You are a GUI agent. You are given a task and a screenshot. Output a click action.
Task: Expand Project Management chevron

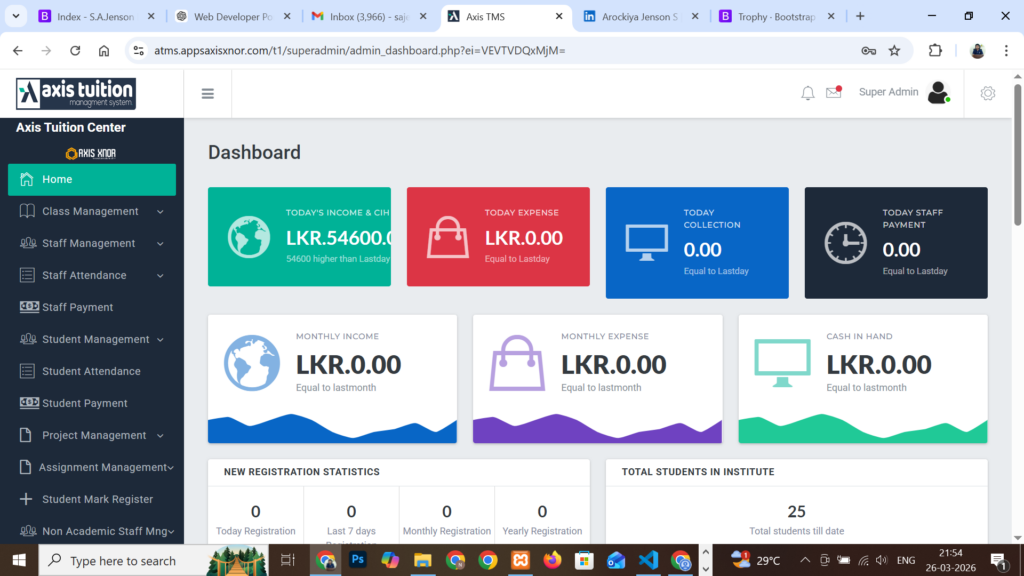pos(160,436)
